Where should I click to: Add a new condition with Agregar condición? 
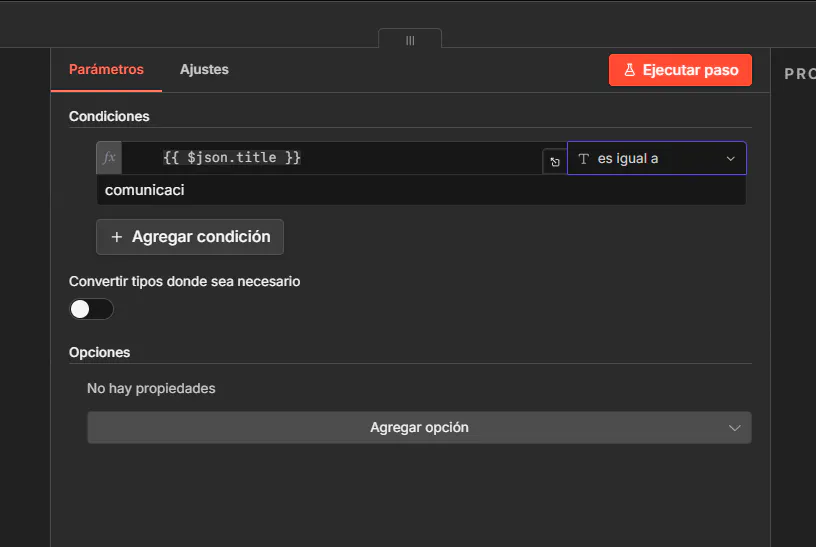pos(190,237)
